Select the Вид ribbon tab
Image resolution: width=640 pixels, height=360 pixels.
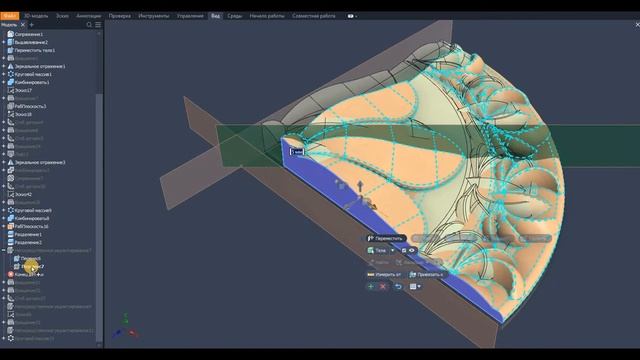point(215,16)
